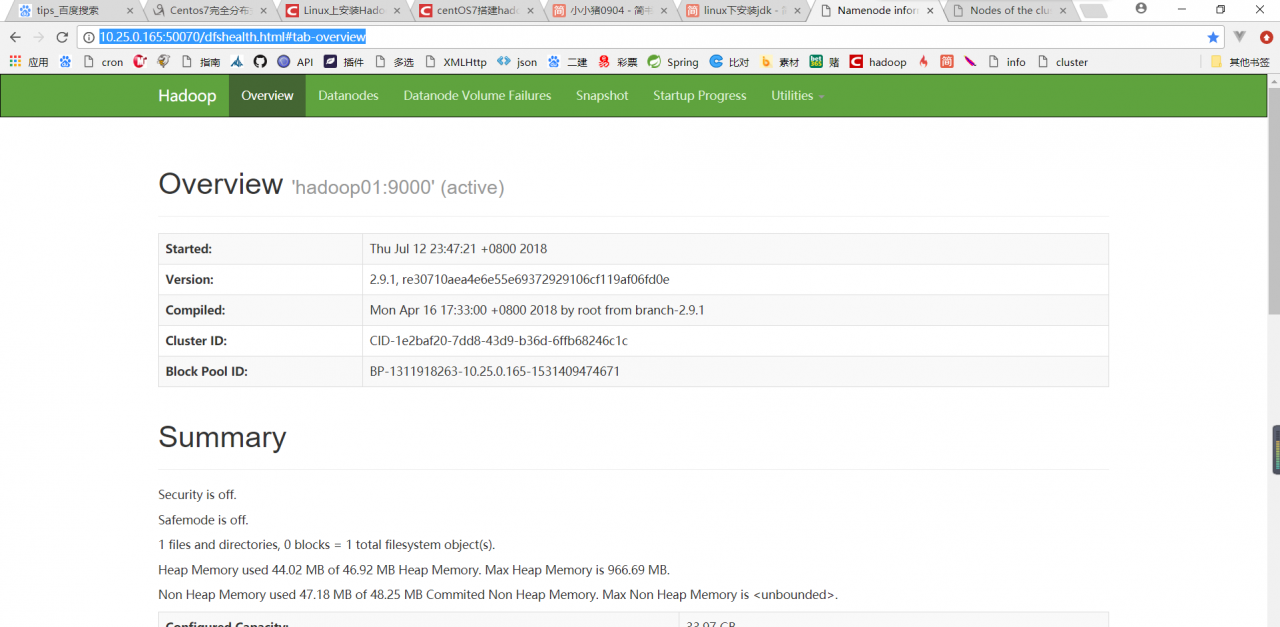Go back with the browser back arrow

tap(15, 37)
